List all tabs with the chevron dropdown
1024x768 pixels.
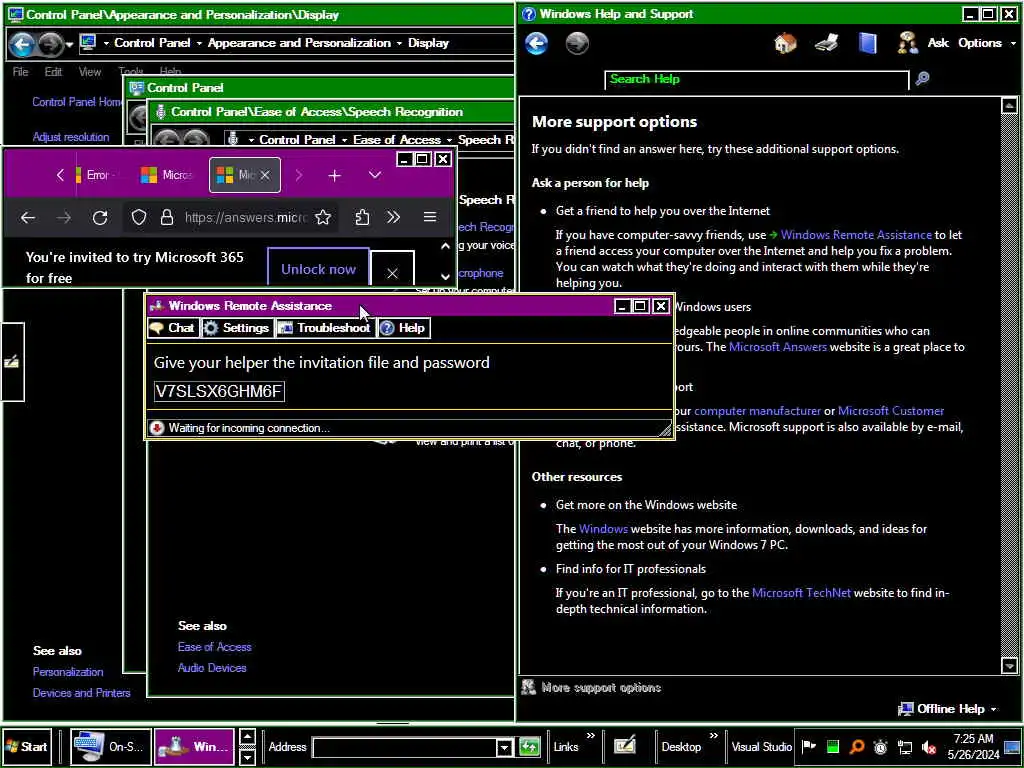coord(375,175)
